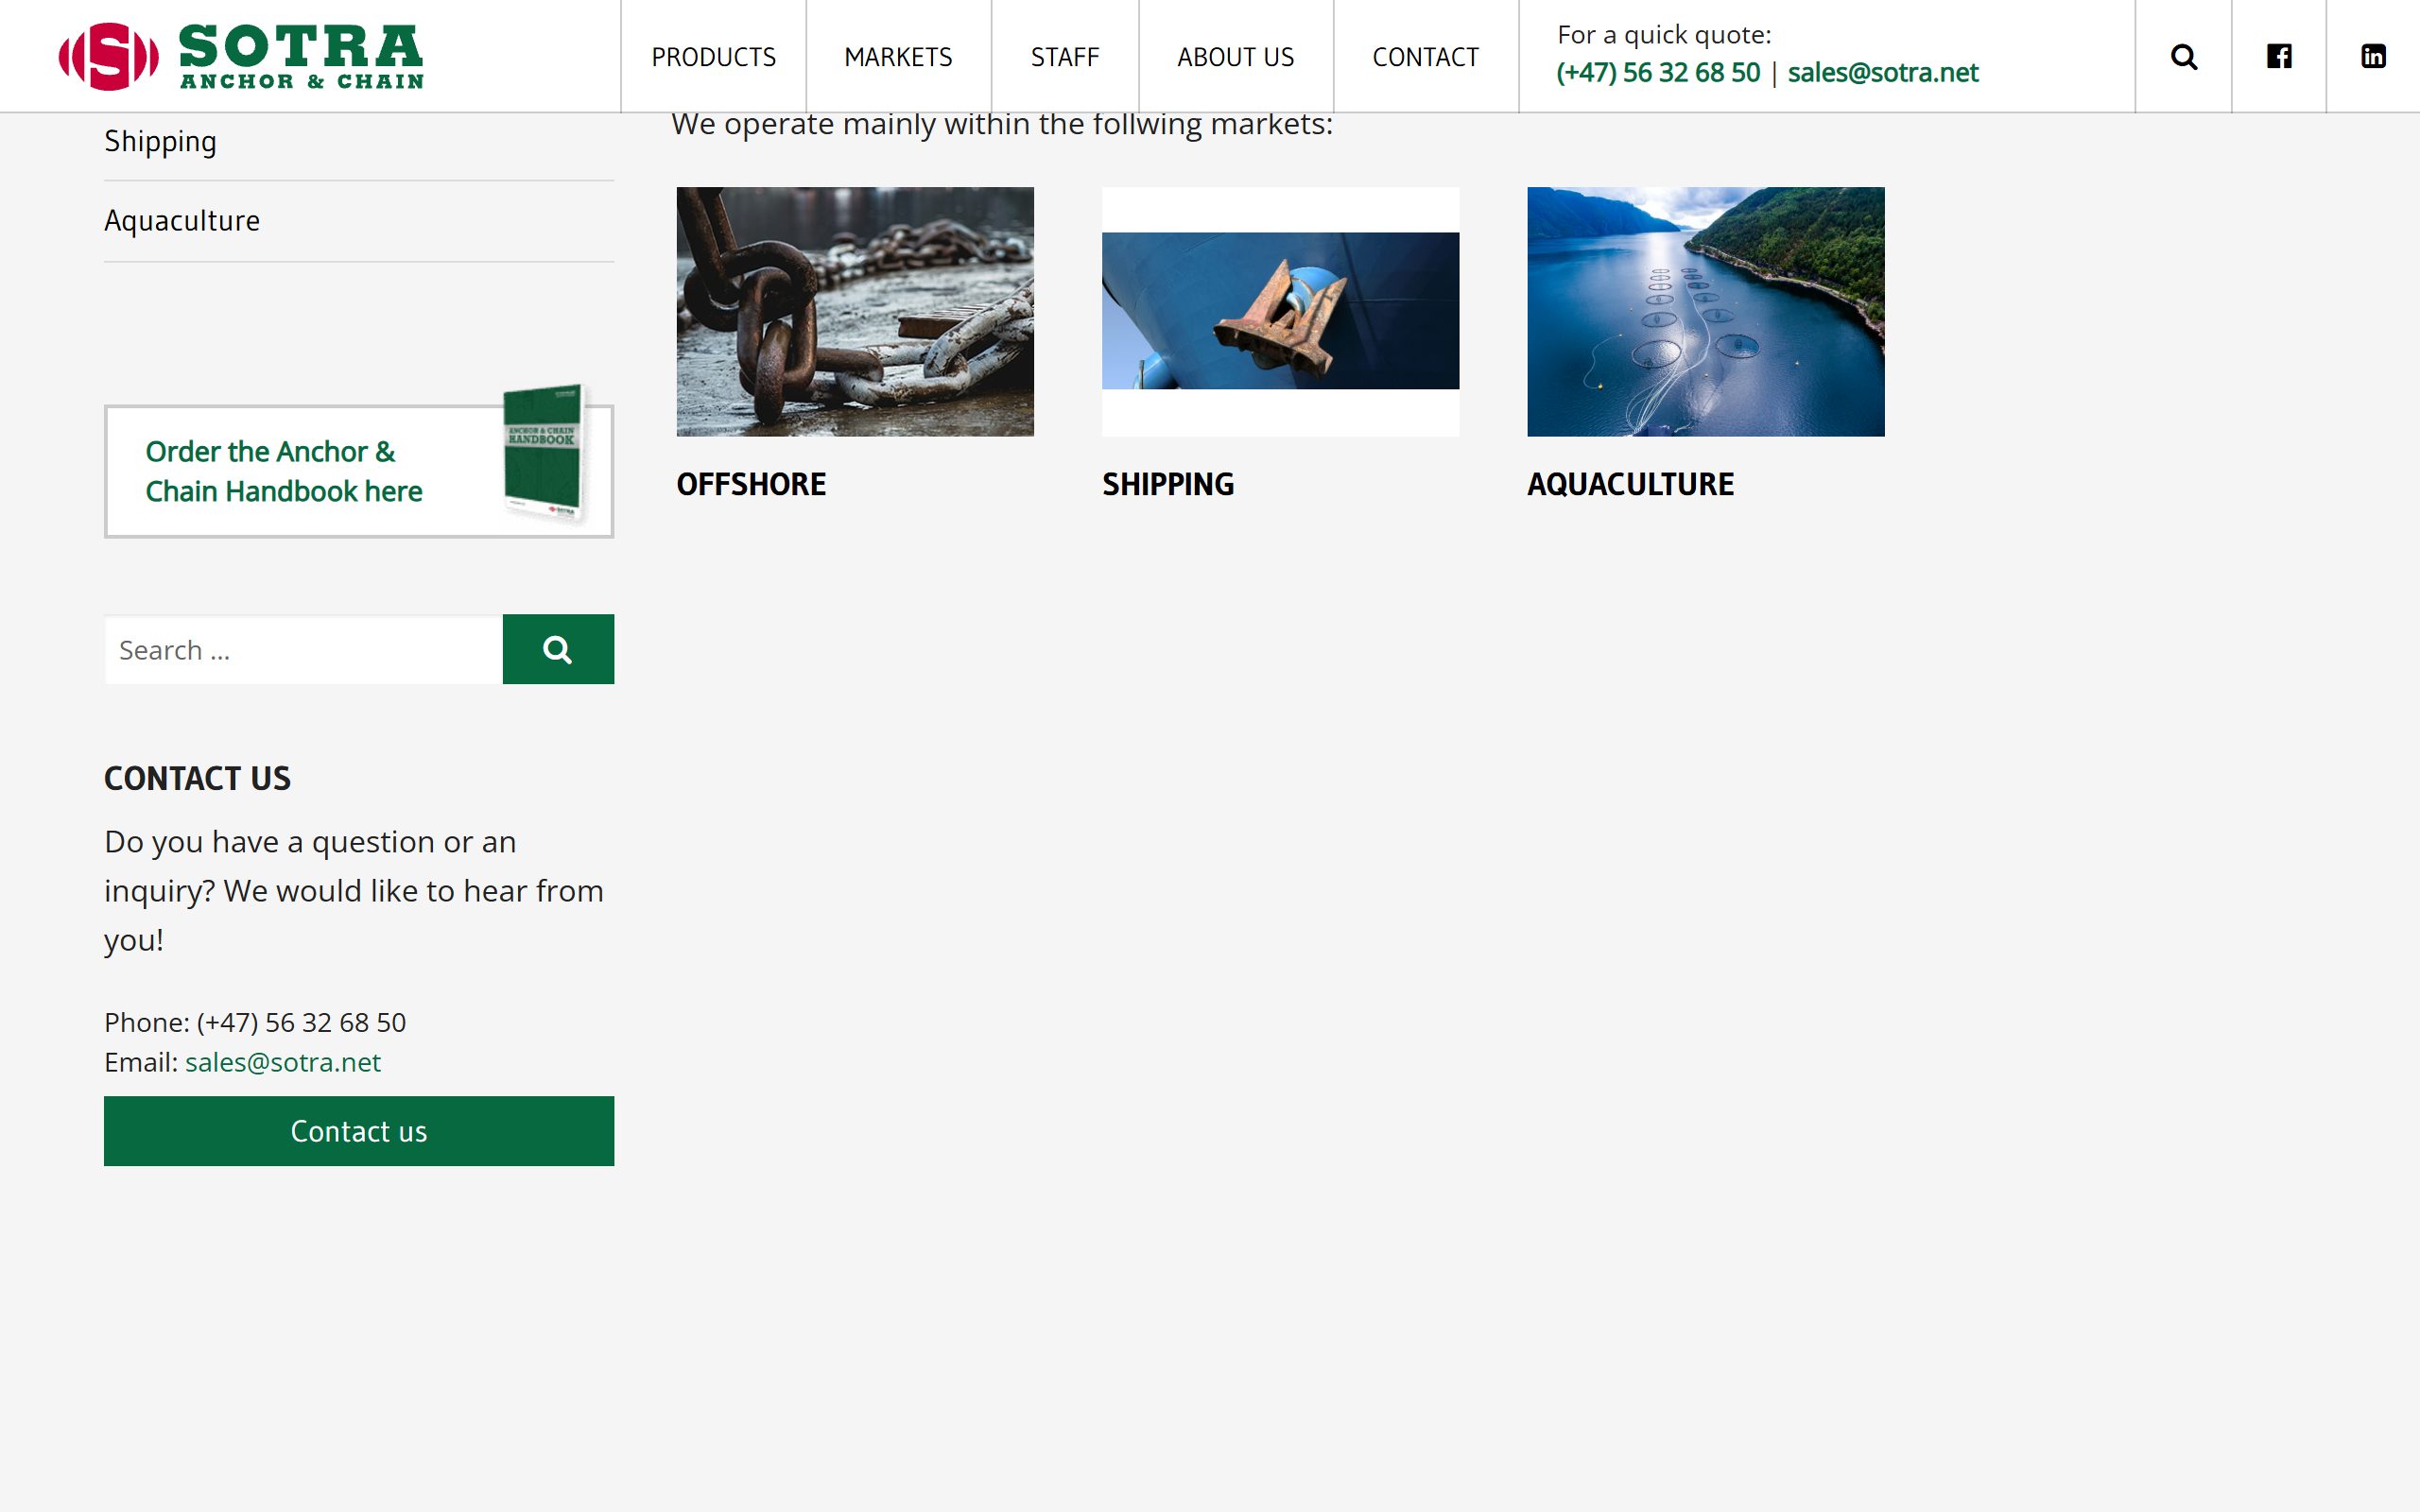The width and height of the screenshot is (2420, 1512).
Task: Click the sidebar phone number text
Action: click(x=301, y=1022)
